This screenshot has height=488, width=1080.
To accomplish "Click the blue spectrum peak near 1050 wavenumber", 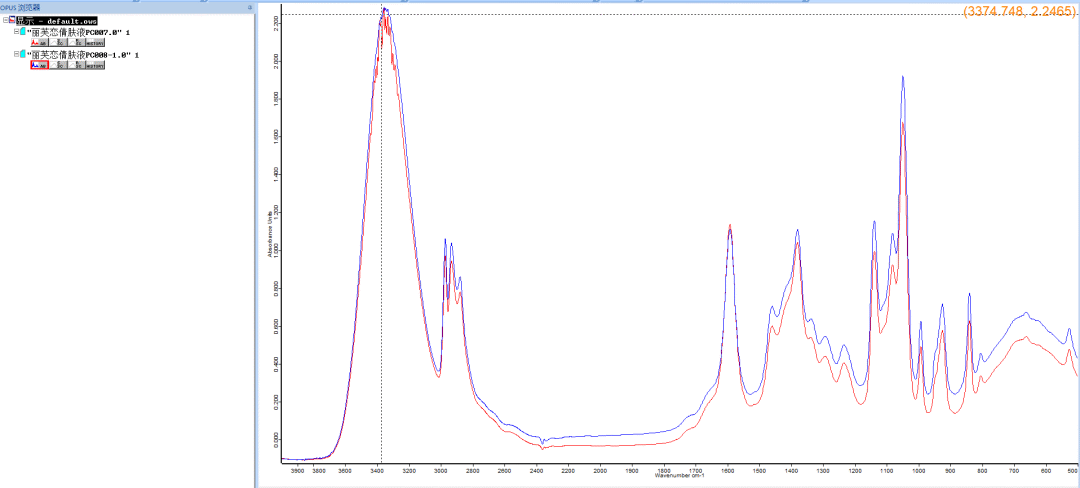I will coord(902,77).
